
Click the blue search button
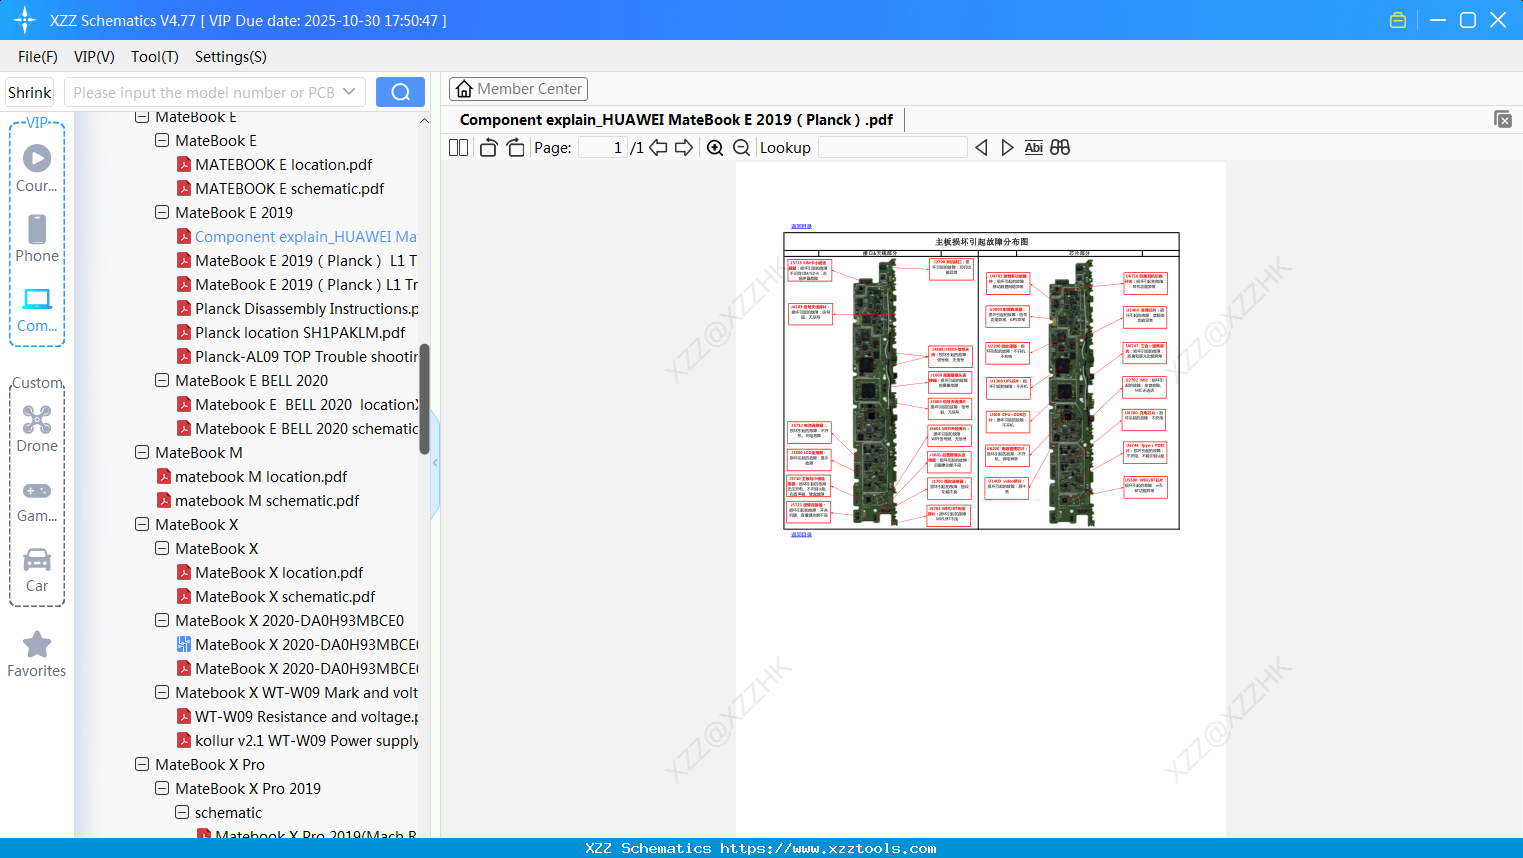click(x=400, y=92)
